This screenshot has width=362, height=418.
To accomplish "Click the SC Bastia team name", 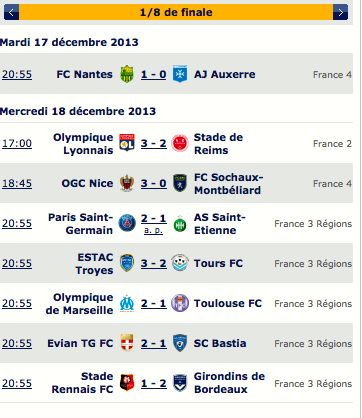I will coord(220,343).
